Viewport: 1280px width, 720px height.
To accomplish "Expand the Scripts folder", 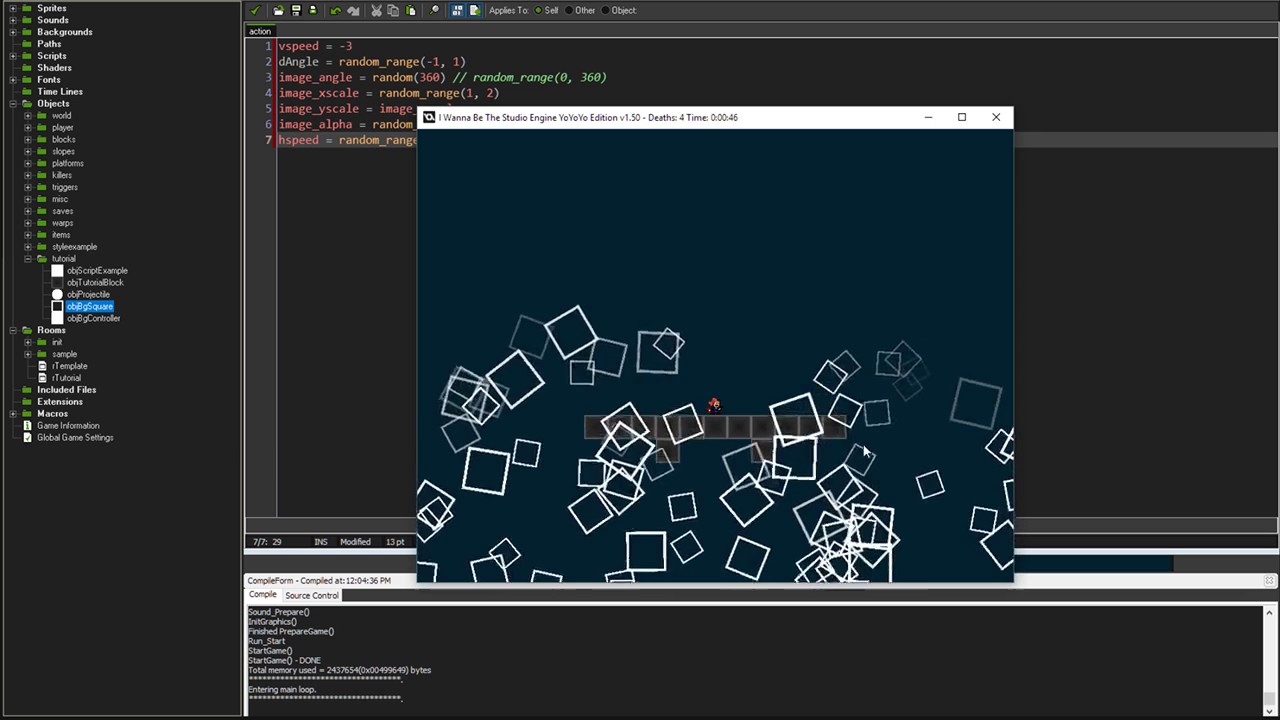I will (14, 56).
